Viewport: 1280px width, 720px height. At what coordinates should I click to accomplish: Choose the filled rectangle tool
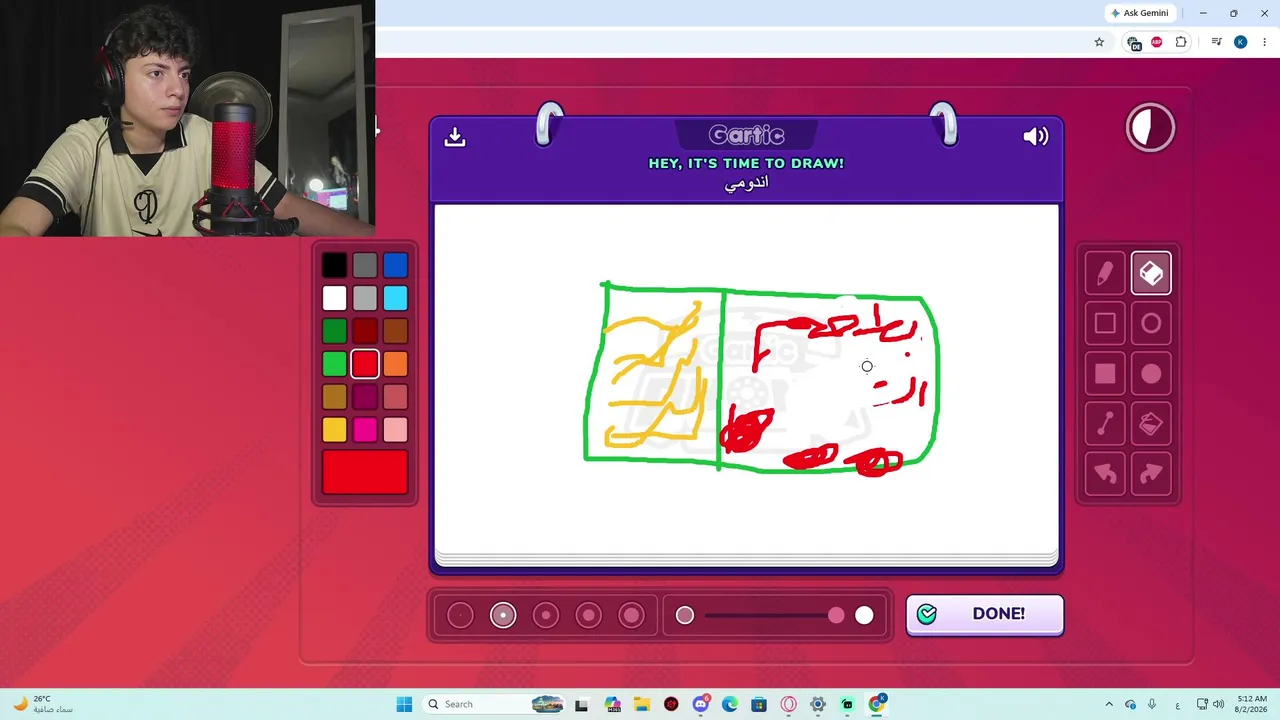(x=1105, y=374)
